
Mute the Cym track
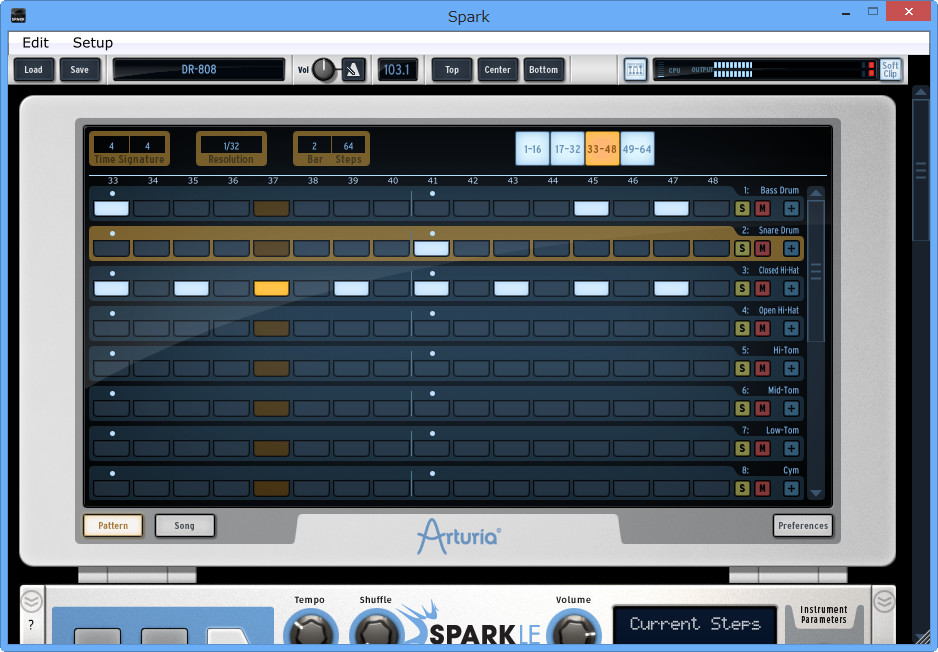pos(762,489)
